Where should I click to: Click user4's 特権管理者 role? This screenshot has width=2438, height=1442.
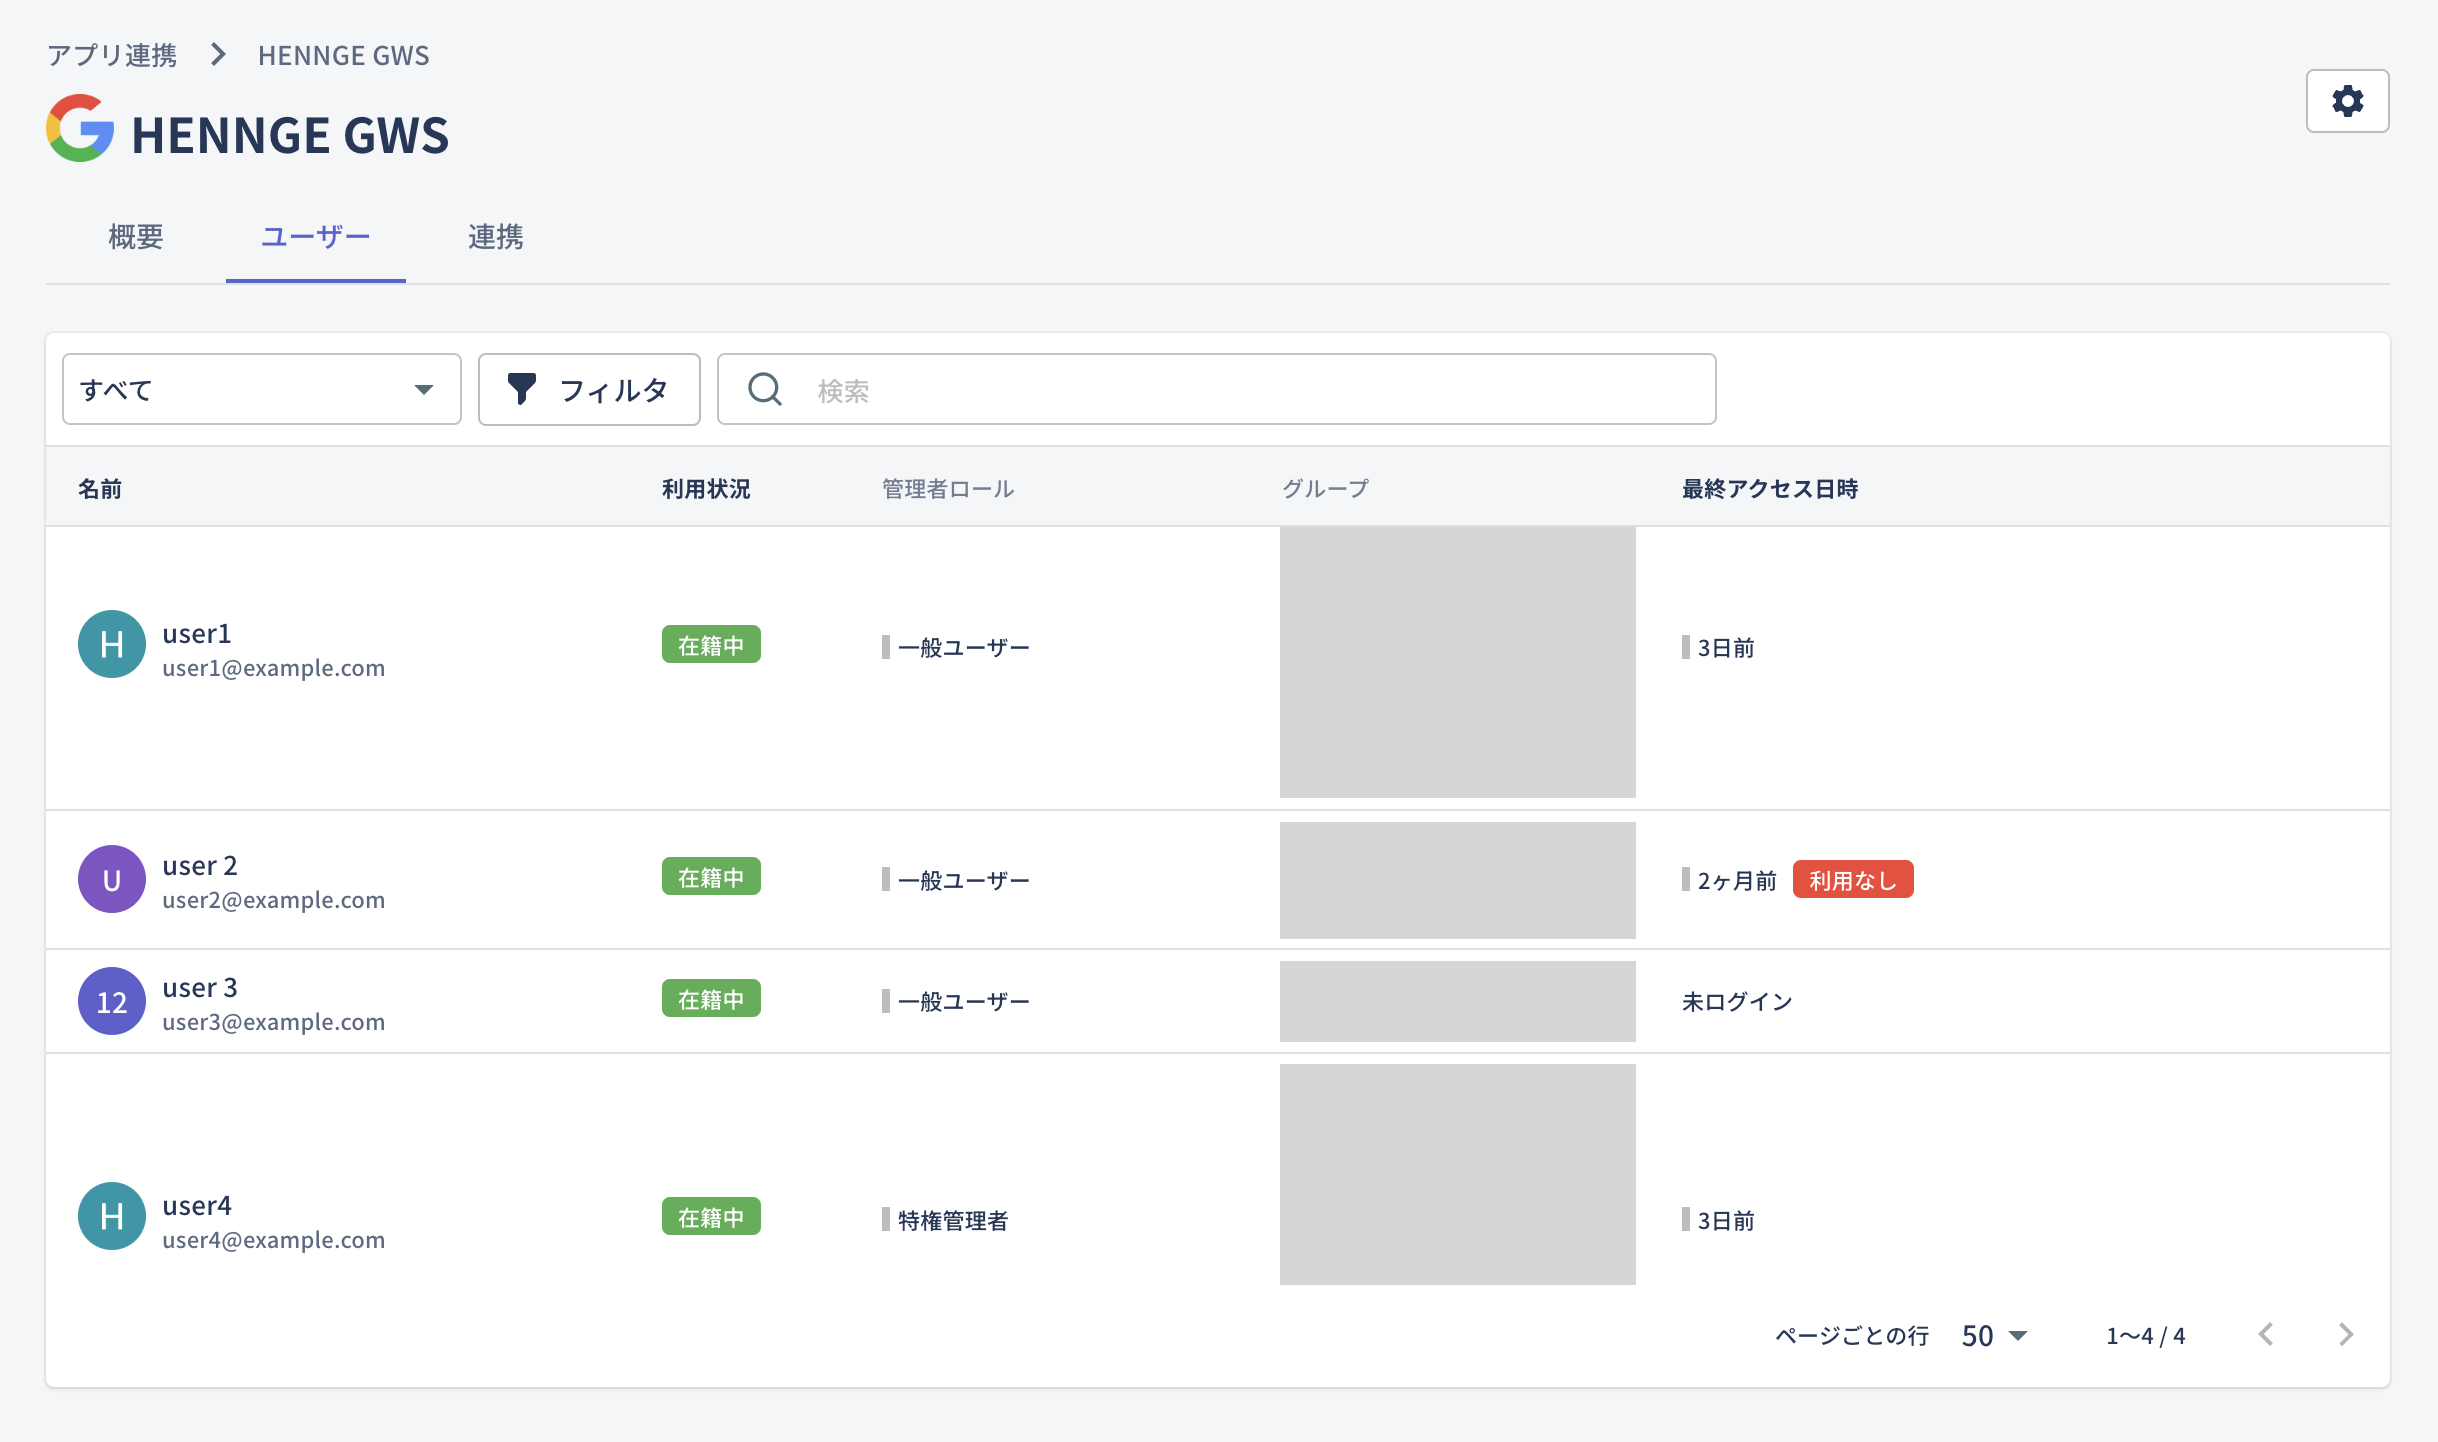pos(953,1221)
